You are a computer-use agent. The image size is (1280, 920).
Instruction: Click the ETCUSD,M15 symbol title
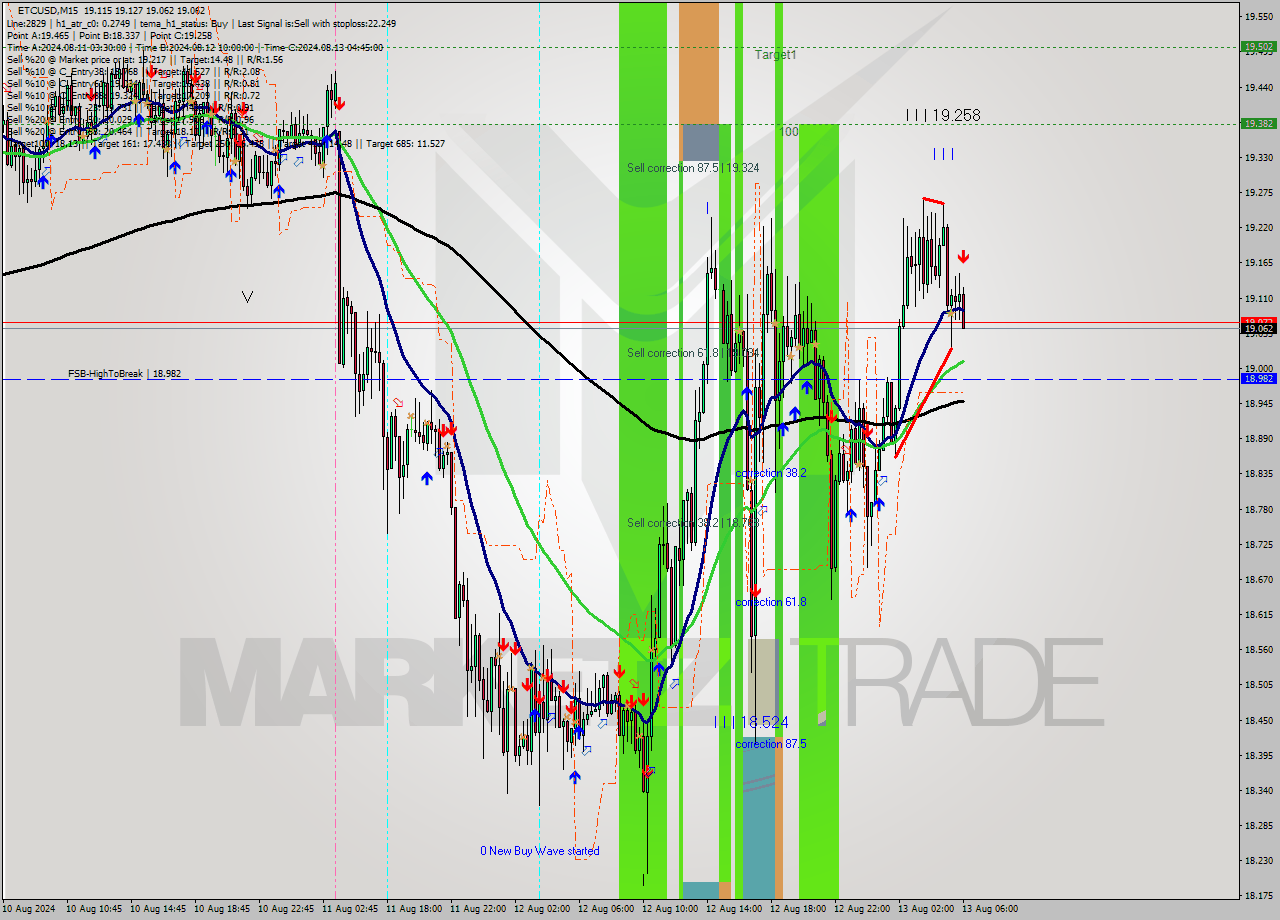pyautogui.click(x=48, y=10)
